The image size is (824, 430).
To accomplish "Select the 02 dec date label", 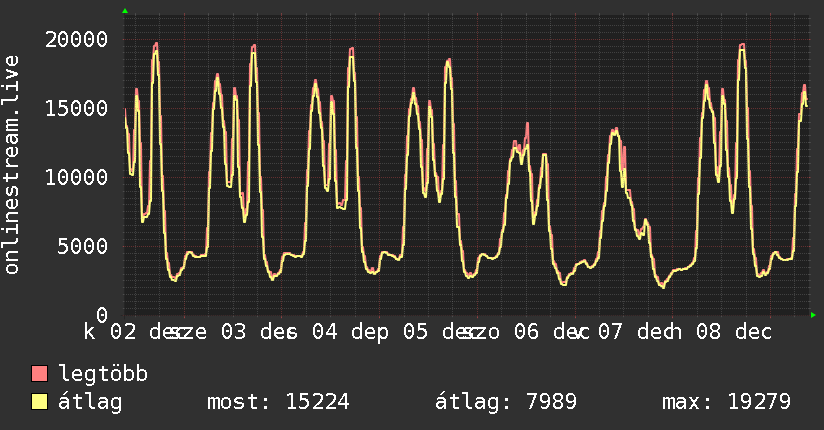I will pyautogui.click(x=146, y=332).
